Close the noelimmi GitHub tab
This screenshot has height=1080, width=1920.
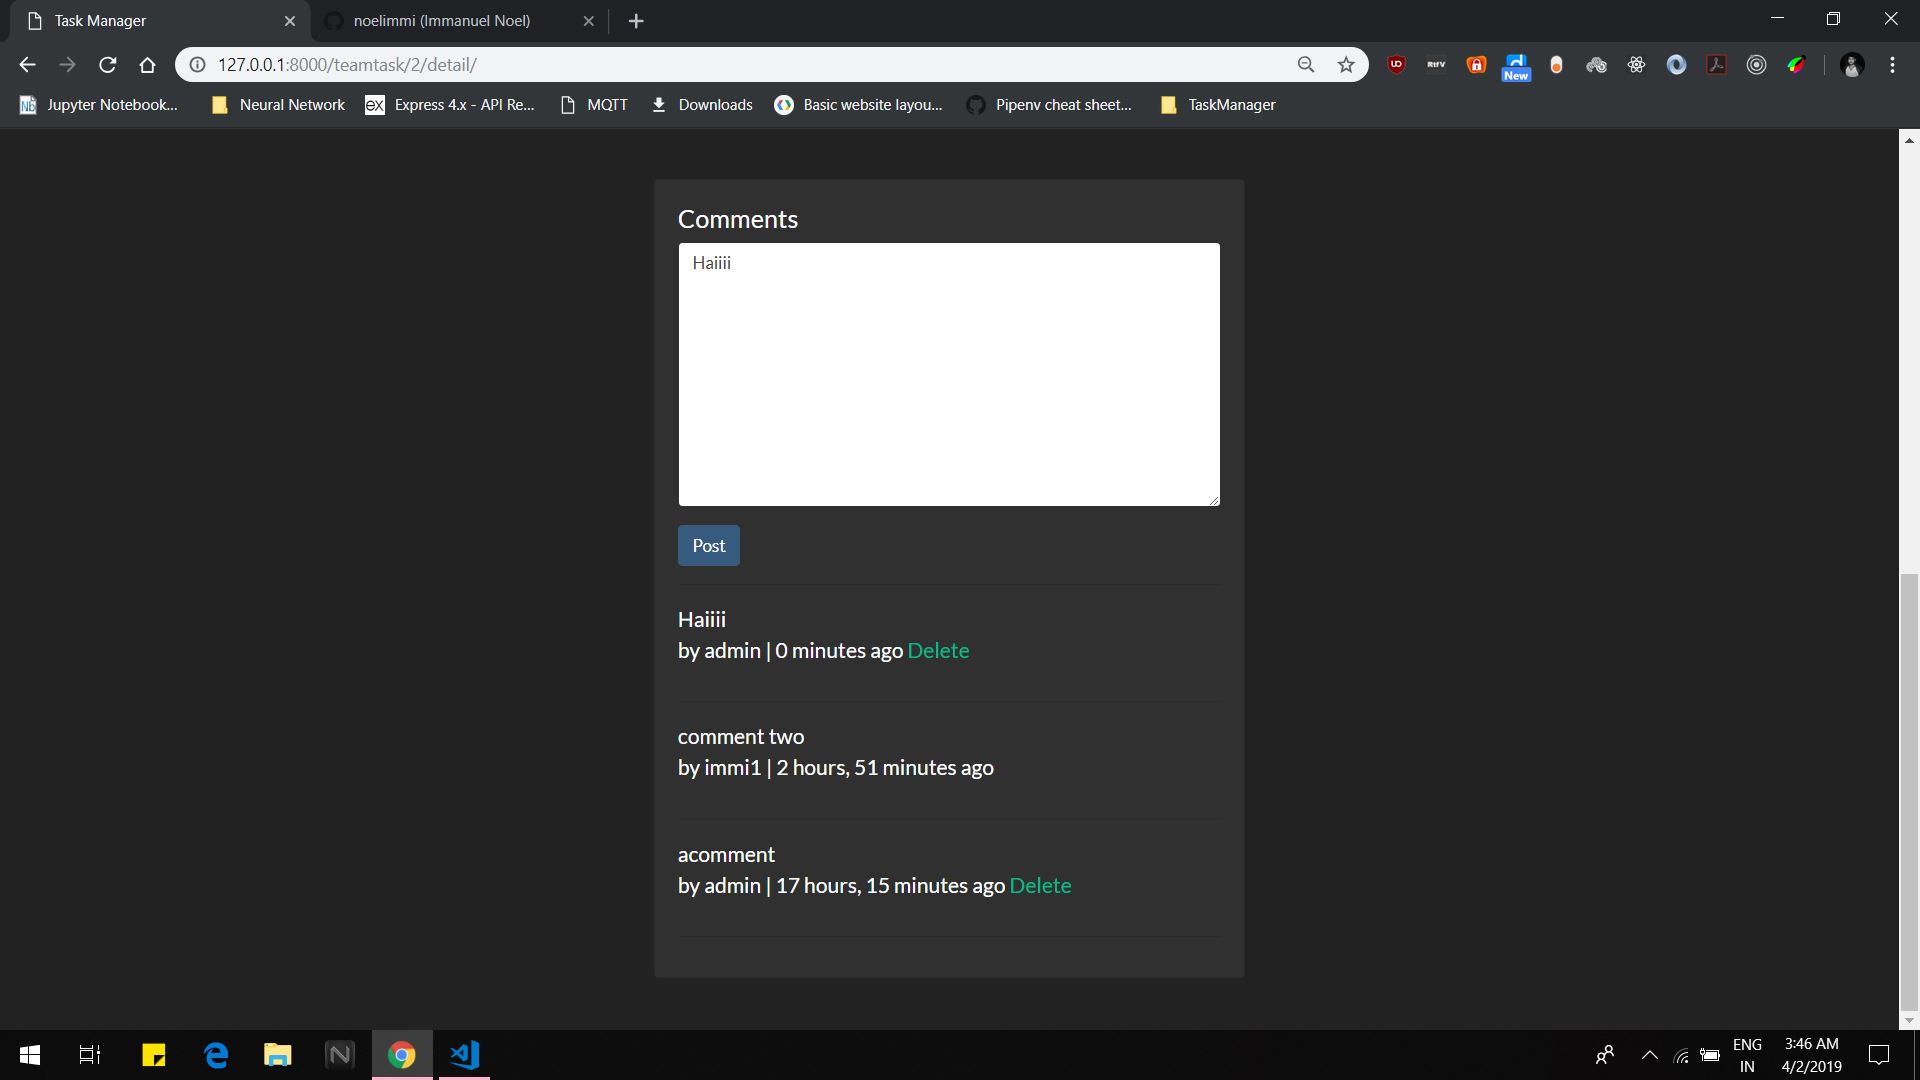pos(588,21)
